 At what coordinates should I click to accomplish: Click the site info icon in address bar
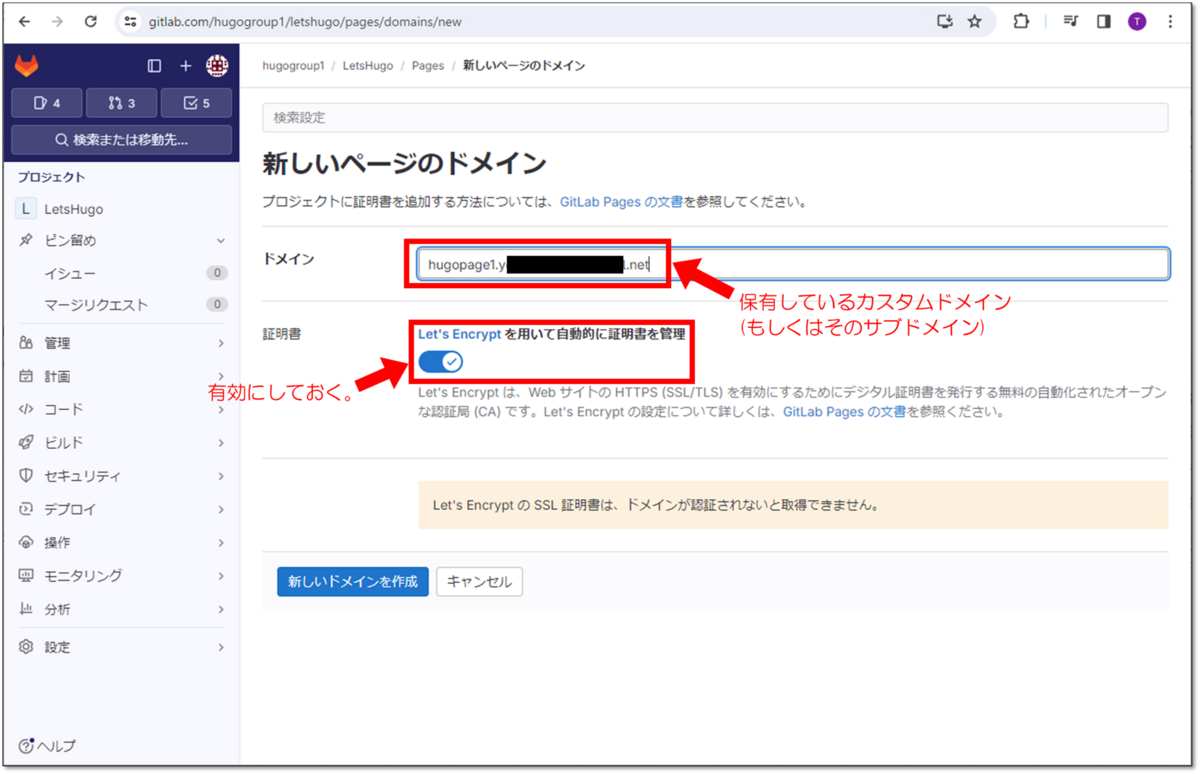(130, 21)
